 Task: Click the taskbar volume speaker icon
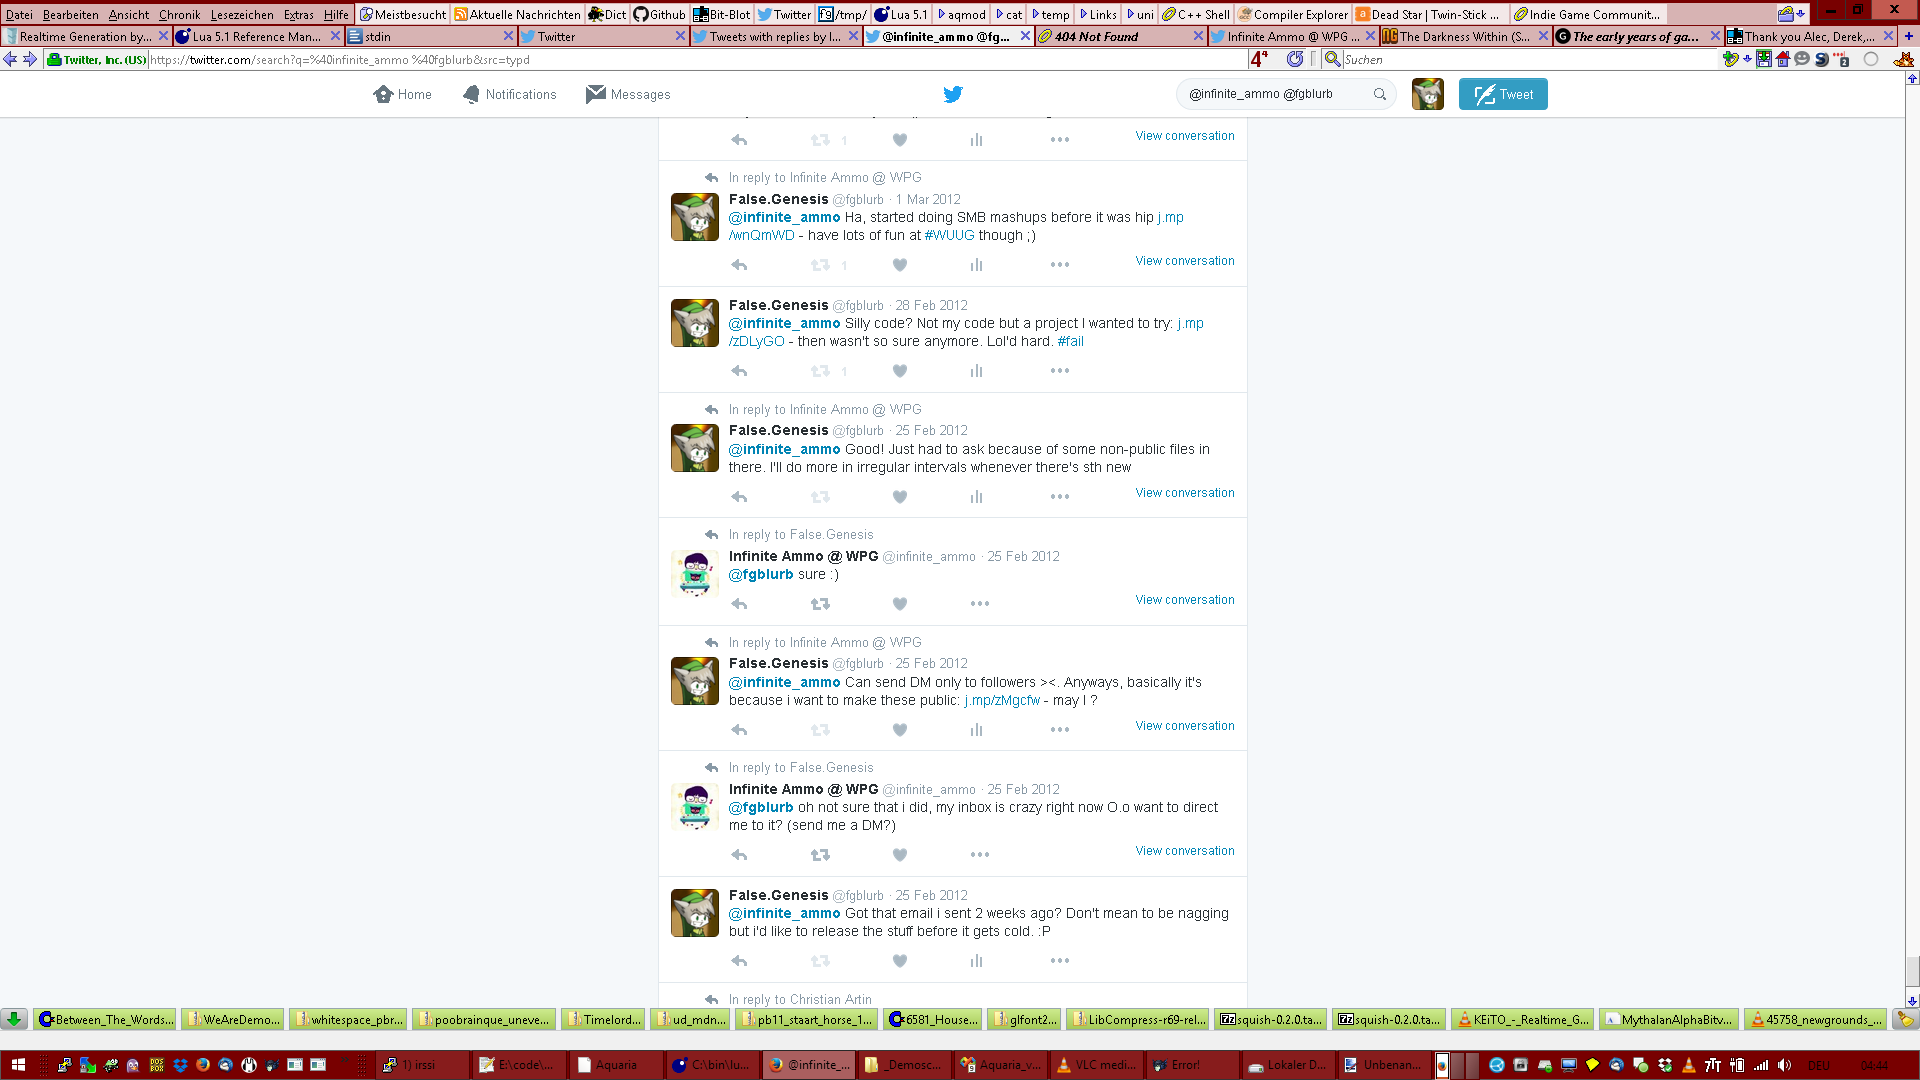(x=1785, y=1065)
